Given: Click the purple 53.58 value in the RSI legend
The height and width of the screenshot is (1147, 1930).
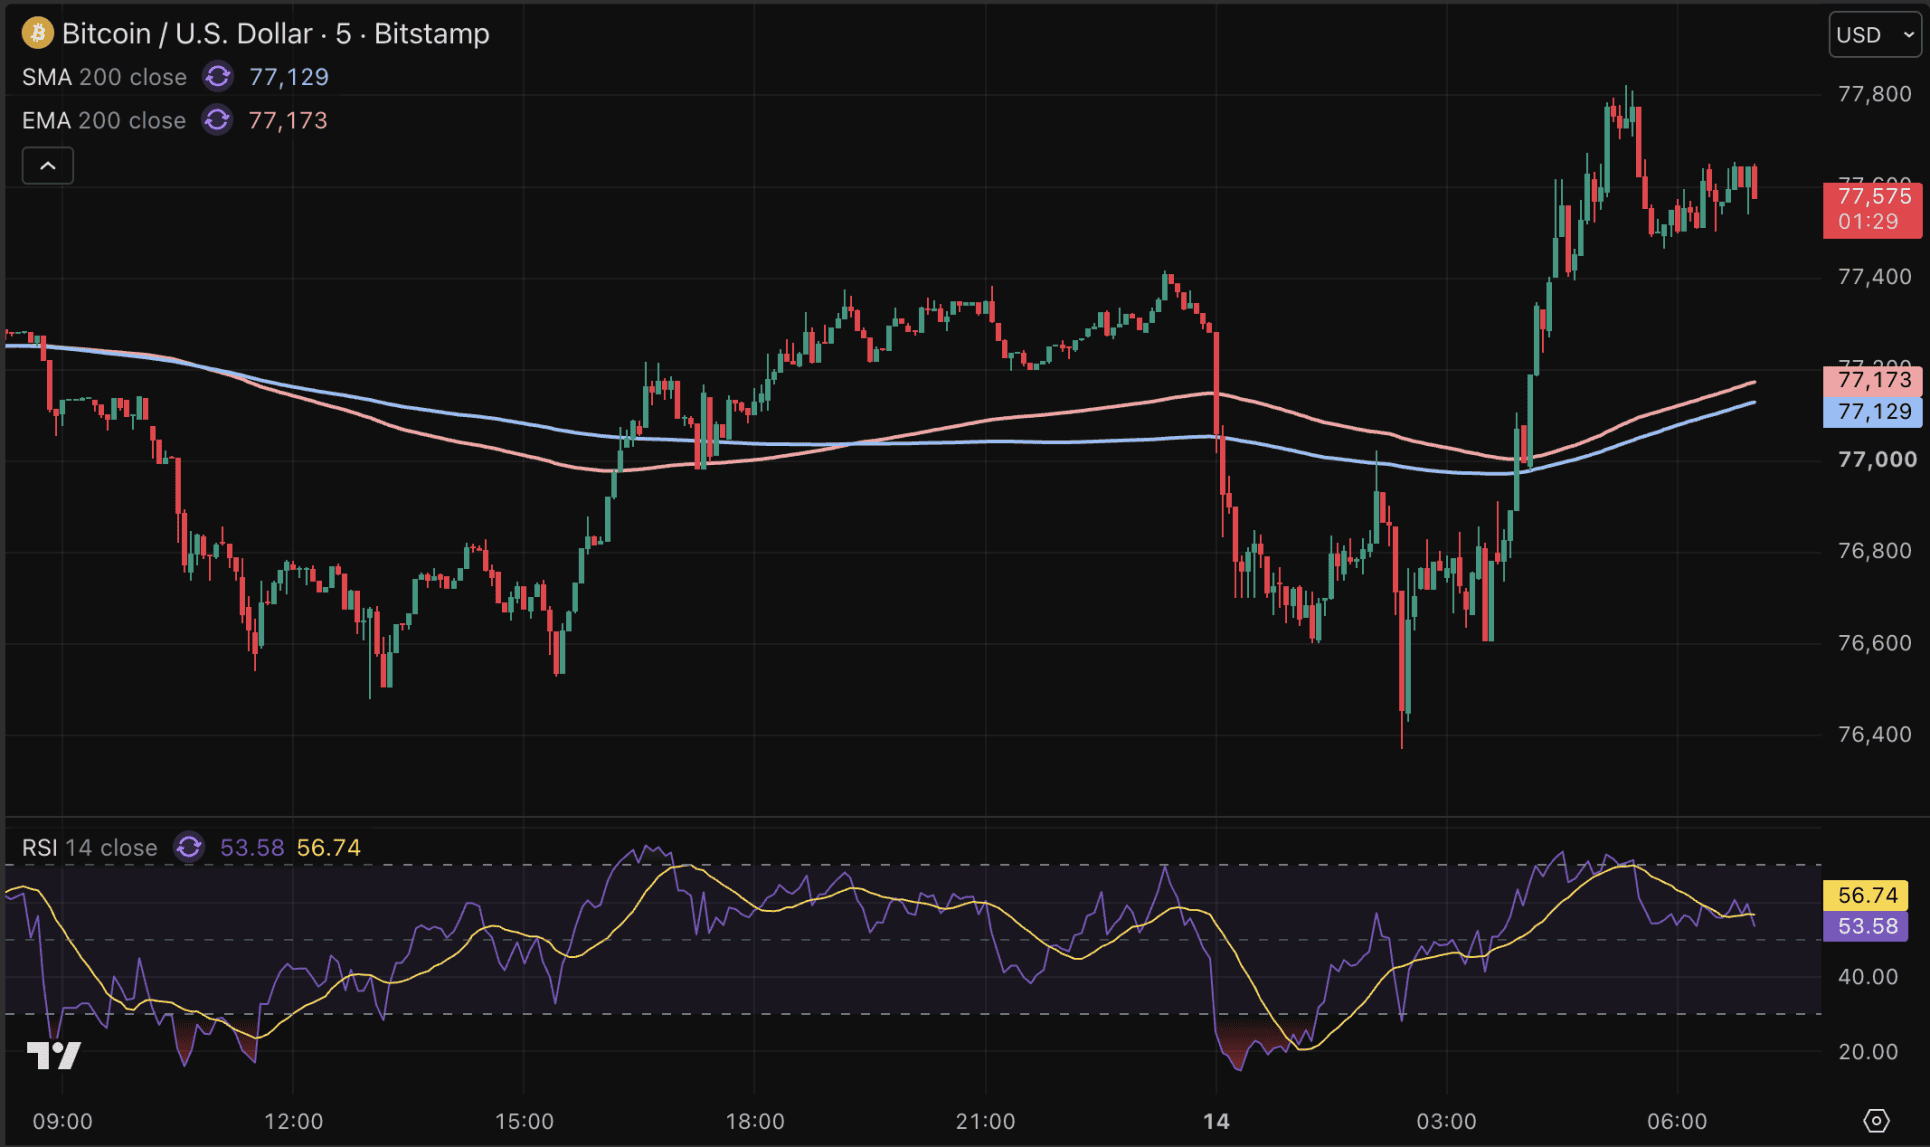Looking at the screenshot, I should click(252, 848).
